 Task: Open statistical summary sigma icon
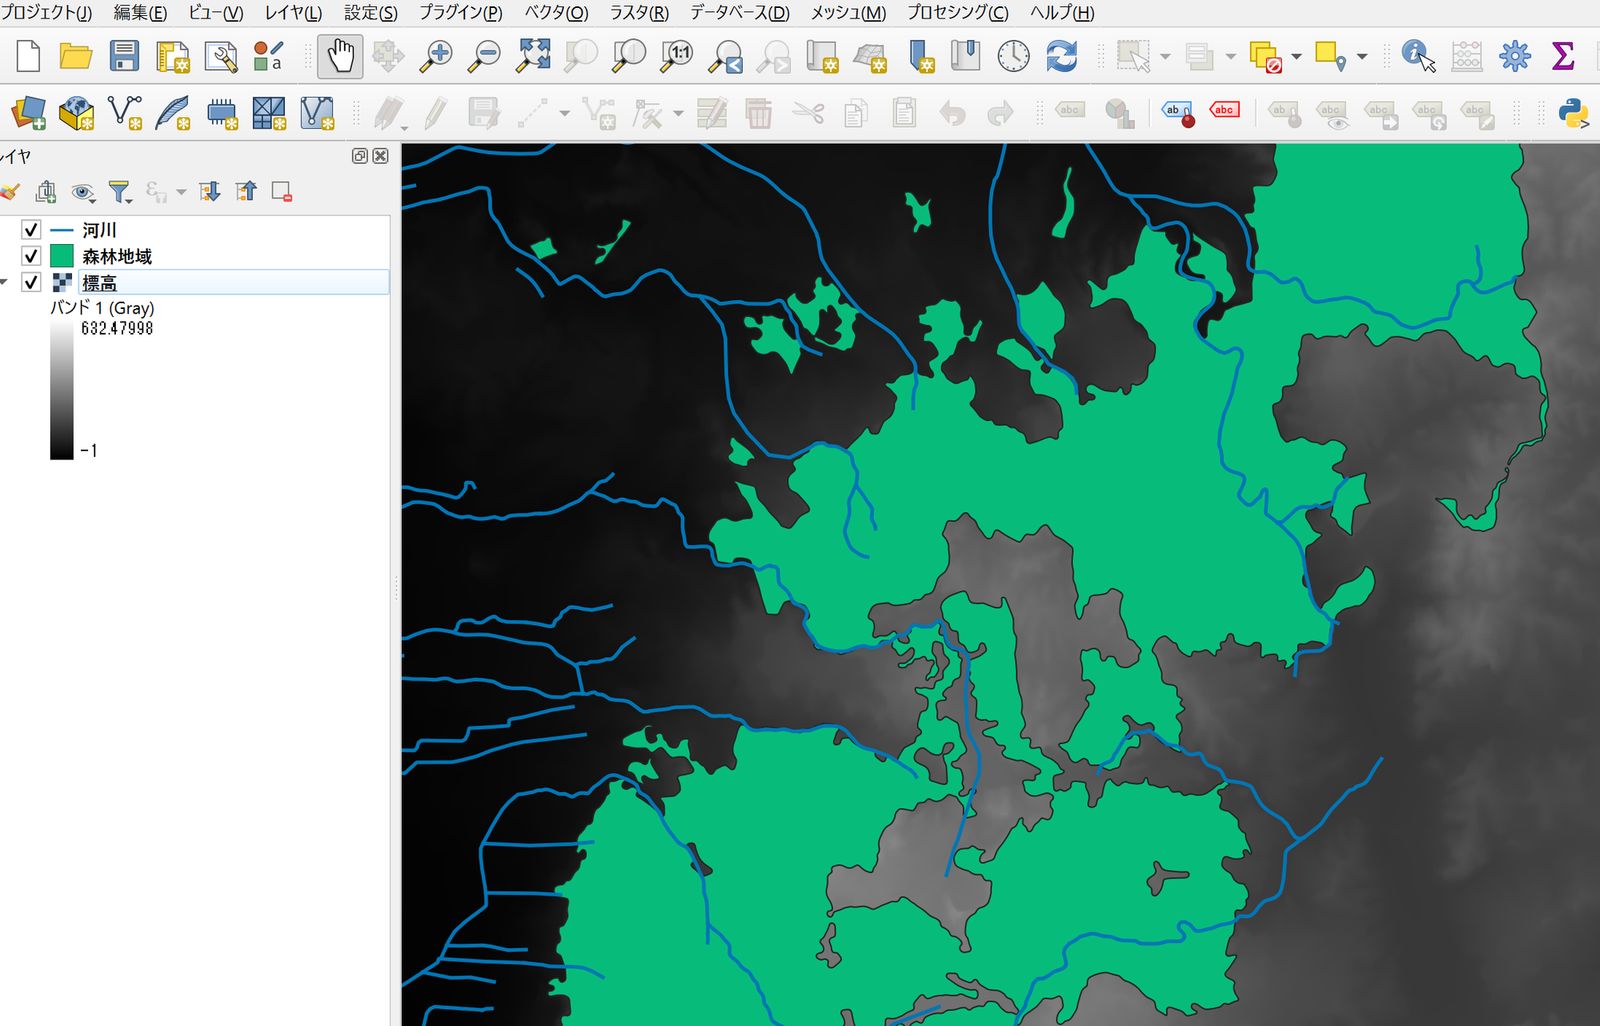tap(1563, 56)
